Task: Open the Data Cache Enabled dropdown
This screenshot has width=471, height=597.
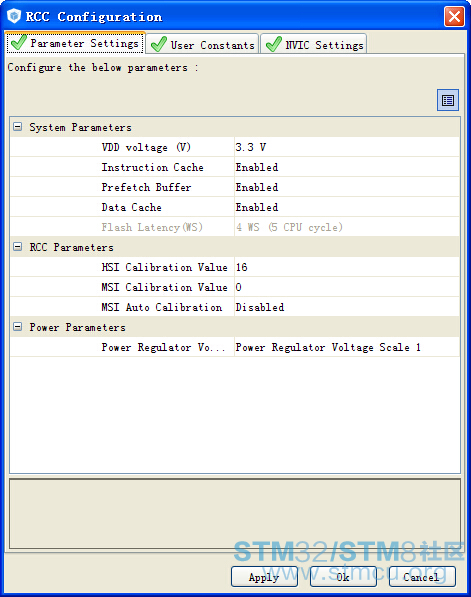Action: (x=347, y=207)
